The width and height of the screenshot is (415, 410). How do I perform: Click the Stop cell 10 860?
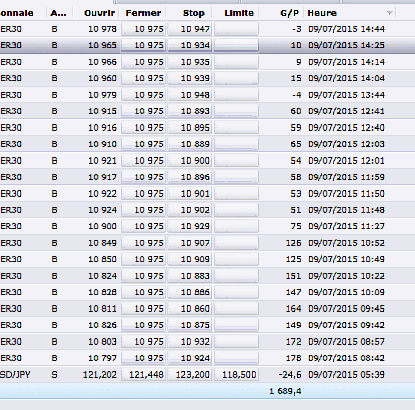(x=190, y=309)
